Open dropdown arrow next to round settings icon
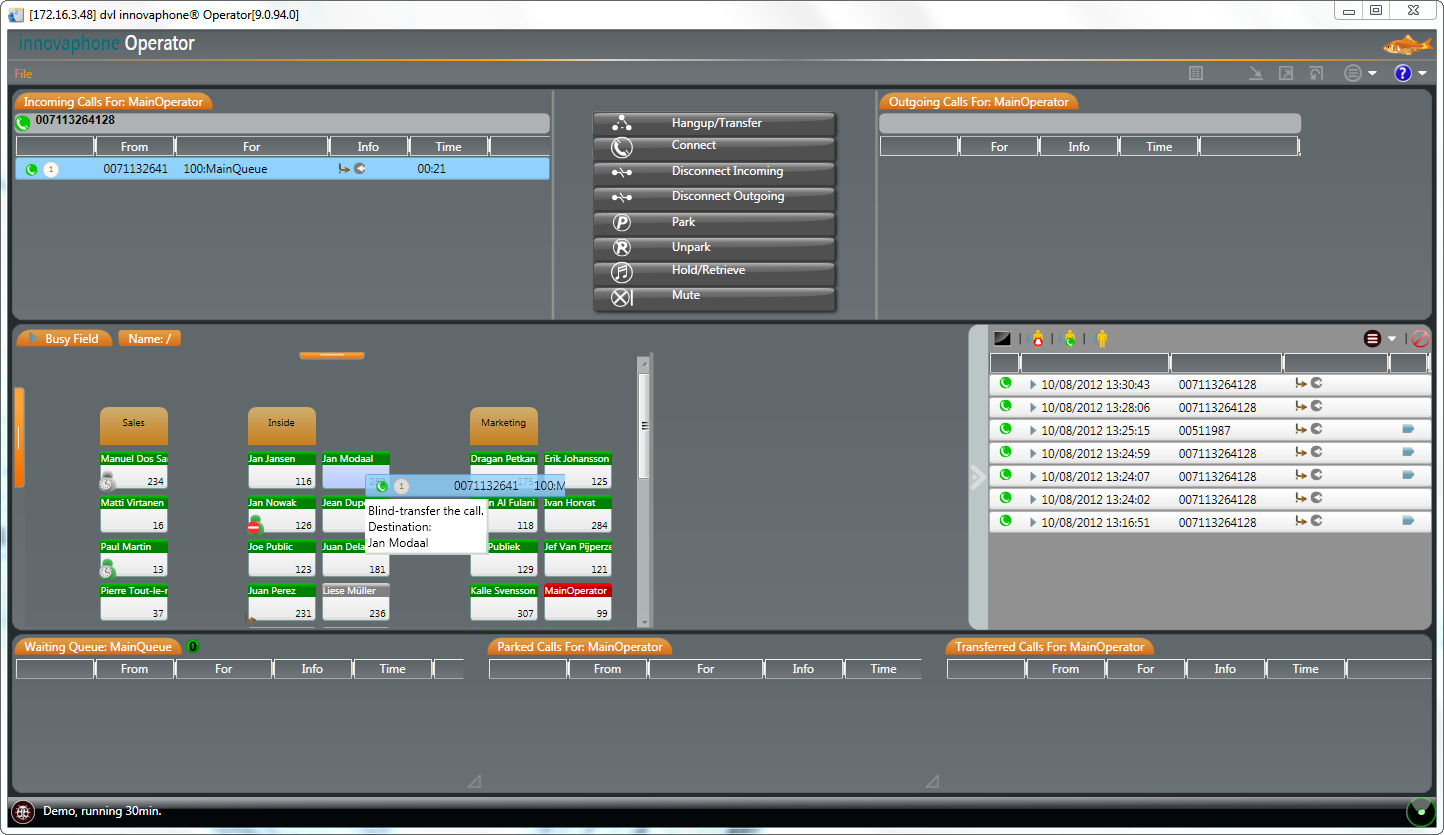This screenshot has height=835, width=1444. pyautogui.click(x=1373, y=74)
